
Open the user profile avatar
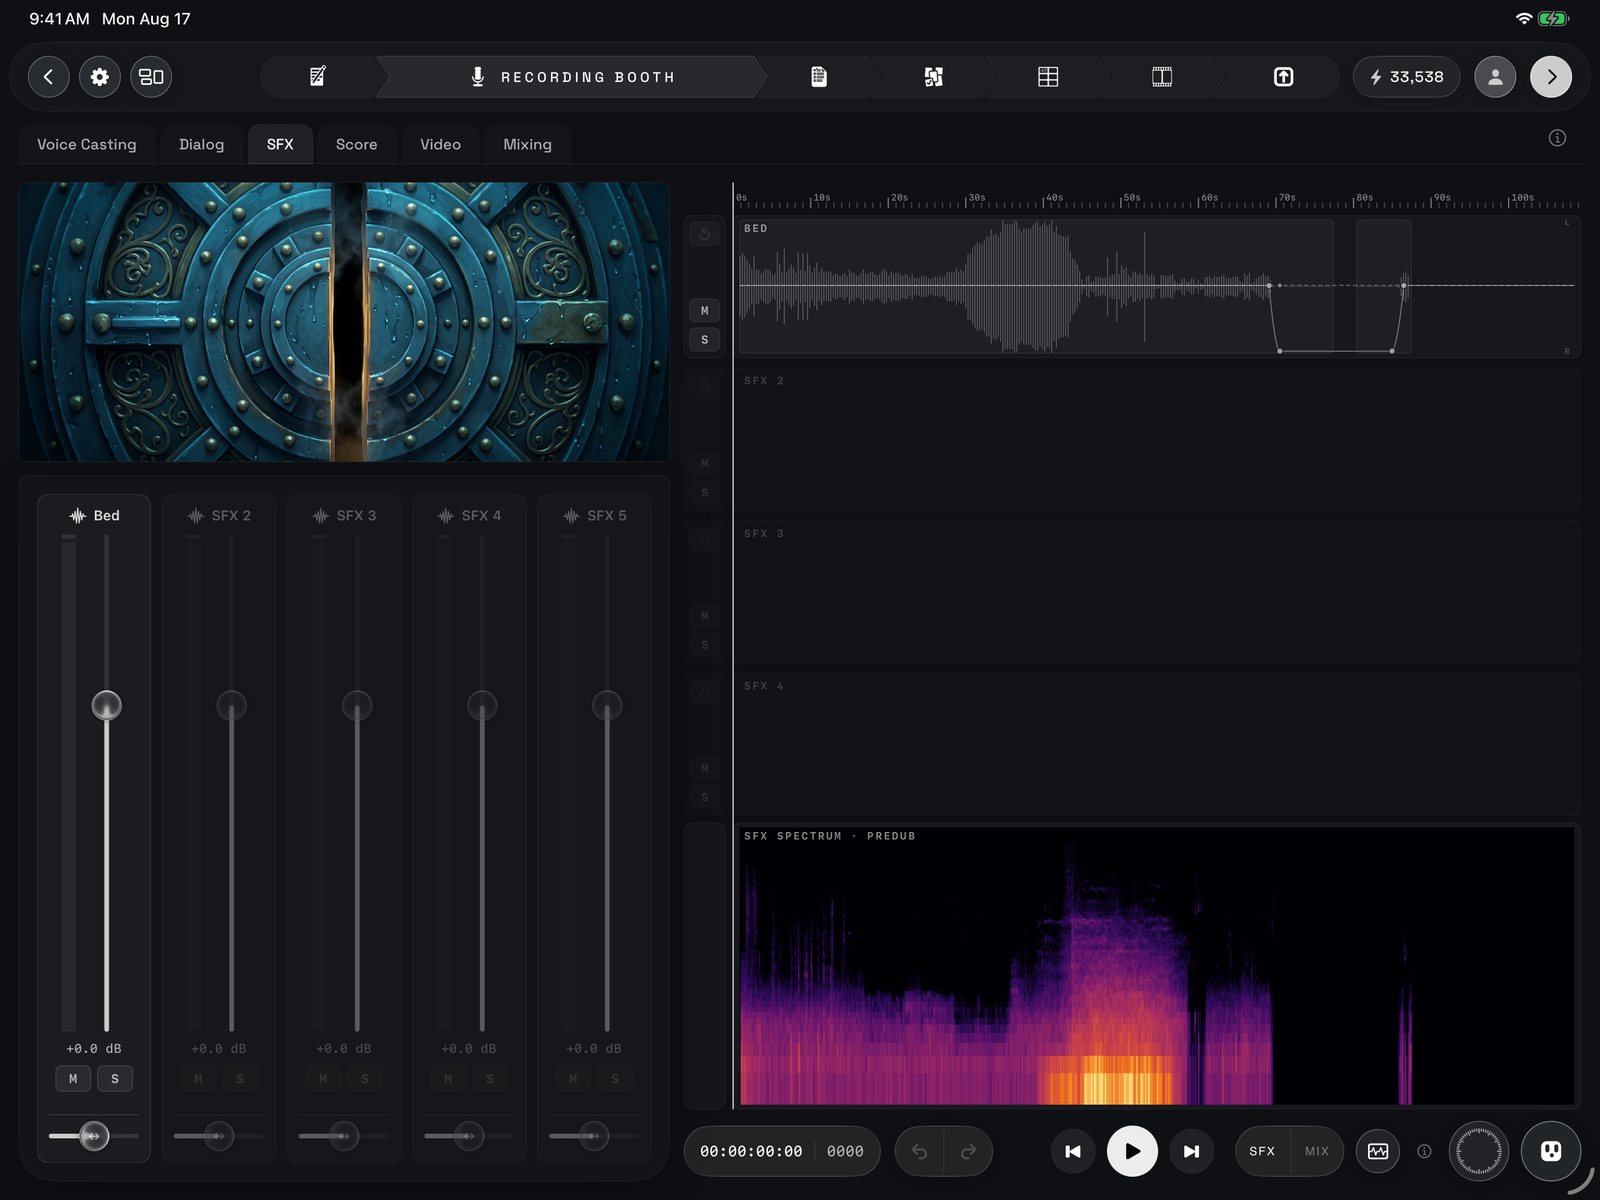click(1495, 77)
